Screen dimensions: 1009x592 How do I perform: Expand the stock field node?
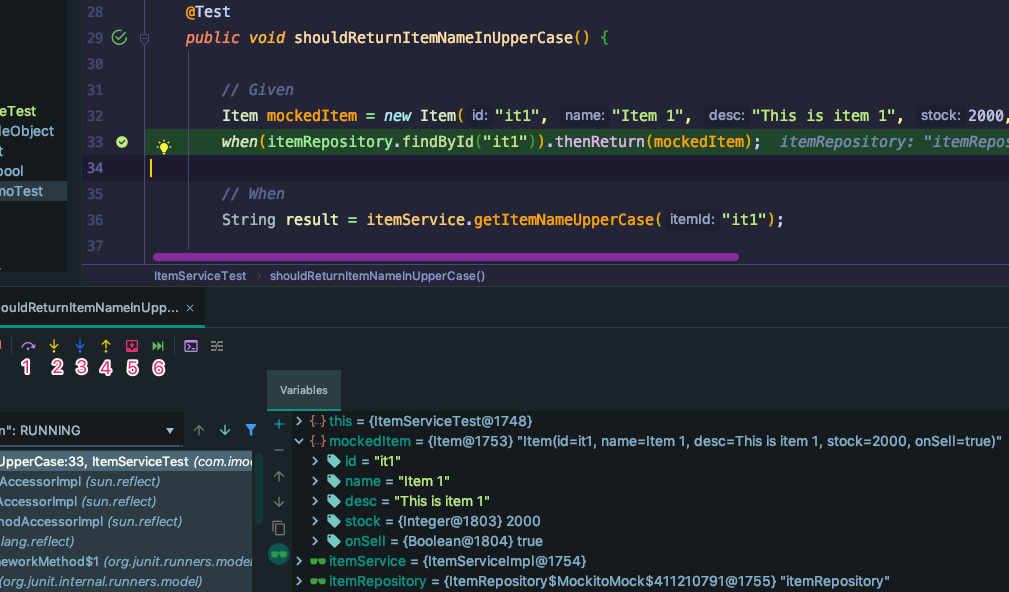coord(315,521)
